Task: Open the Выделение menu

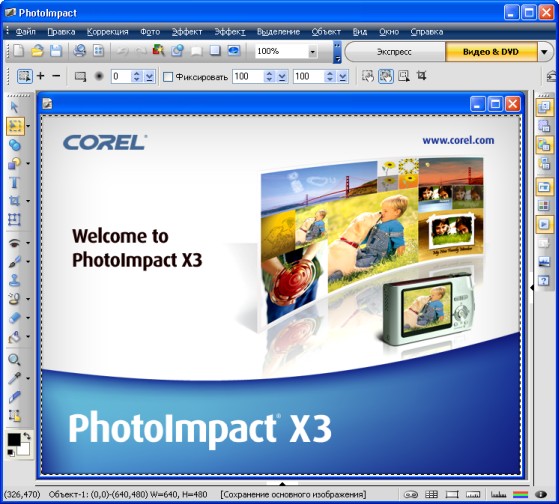Action: (278, 32)
